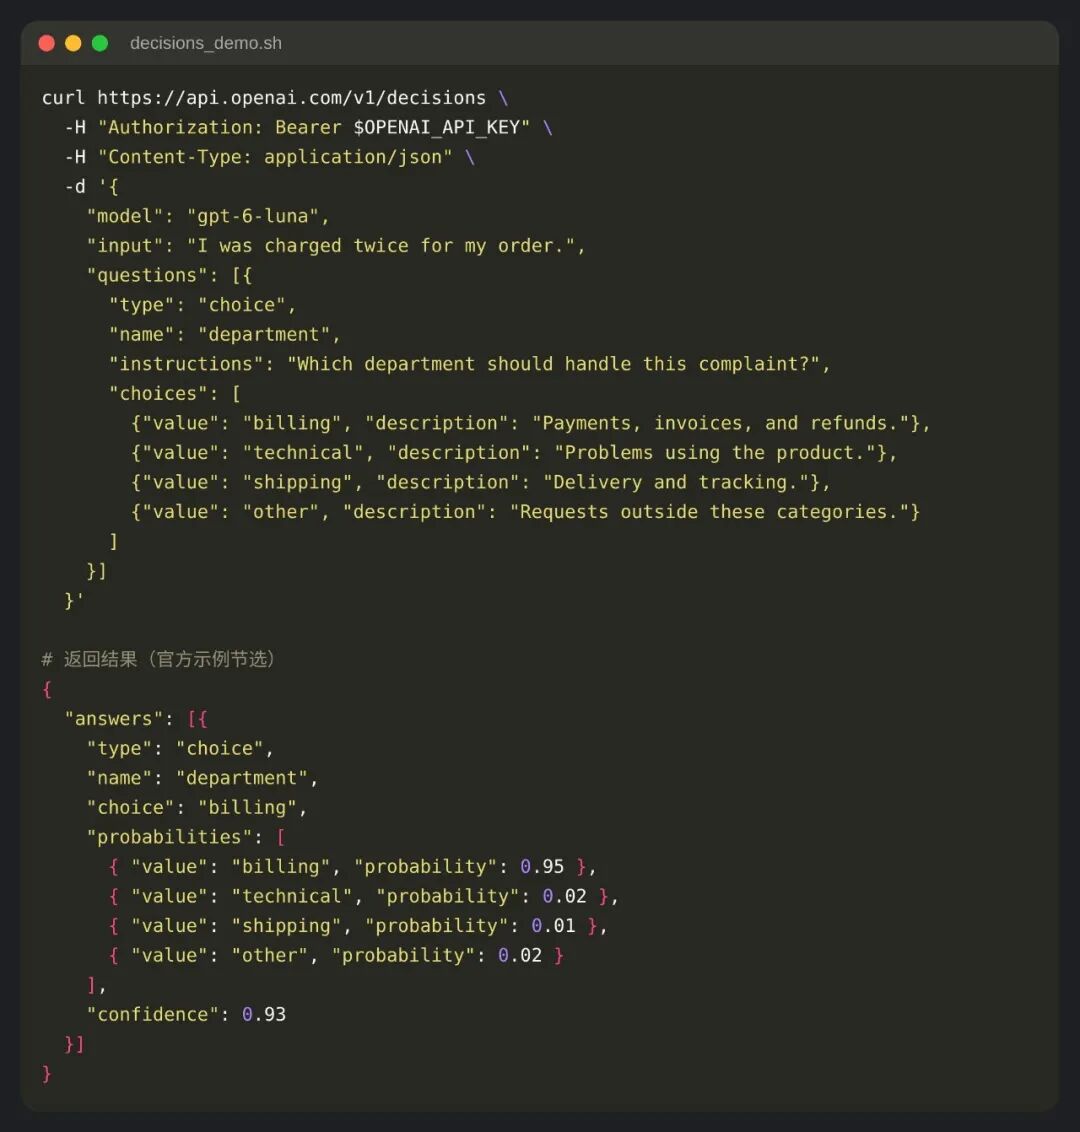The image size is (1080, 1132).
Task: Select the billing choice "Payments, invoices, and refunds." line
Action: [531, 423]
